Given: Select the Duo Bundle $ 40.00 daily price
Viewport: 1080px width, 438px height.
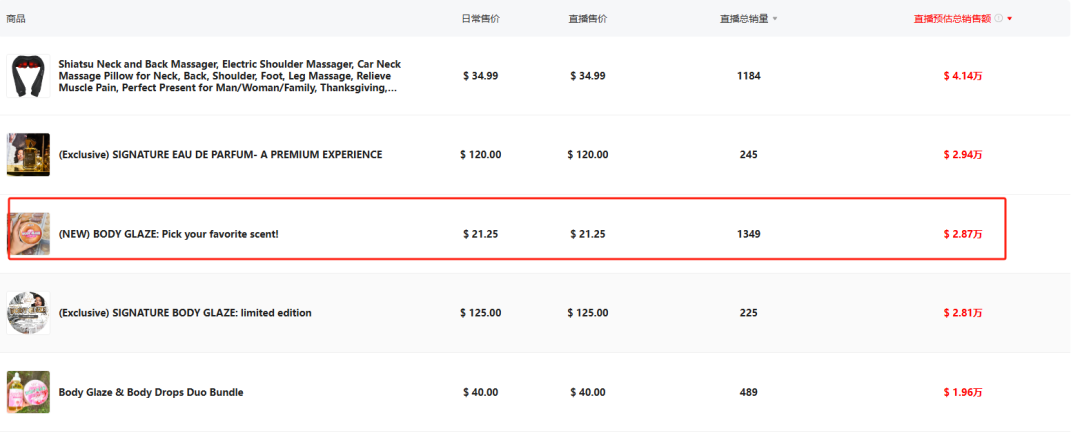Looking at the screenshot, I should [481, 392].
